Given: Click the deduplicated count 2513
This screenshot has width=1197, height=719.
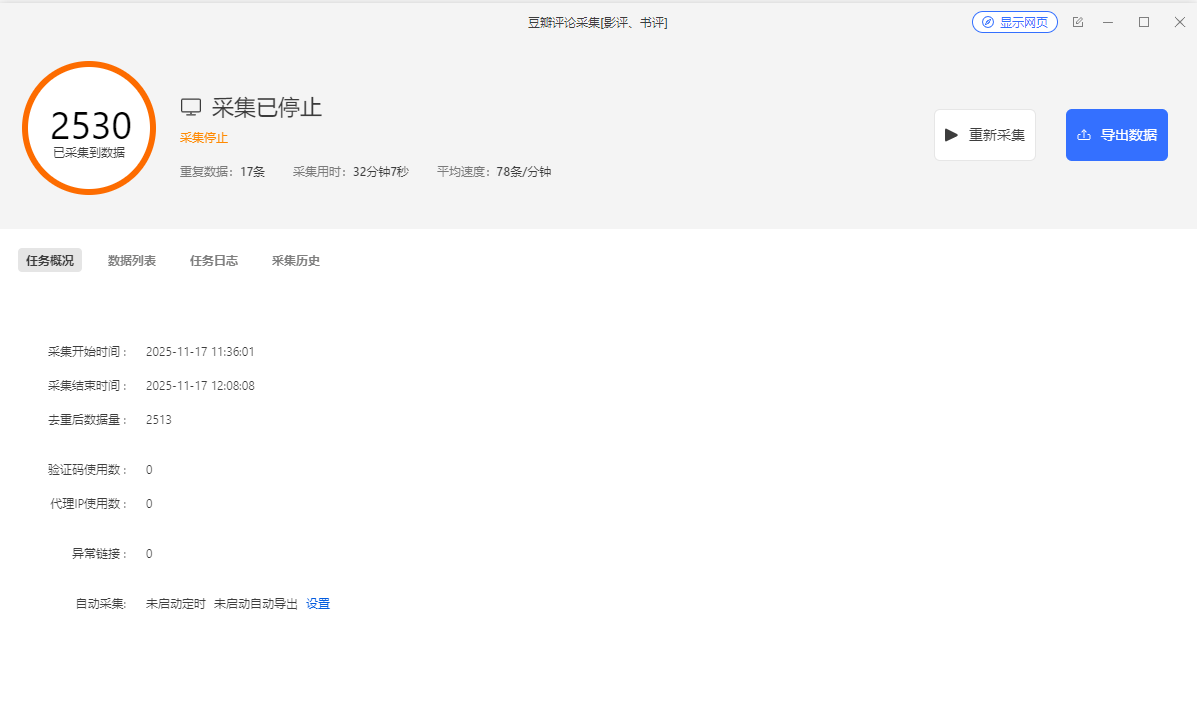Looking at the screenshot, I should pos(159,420).
